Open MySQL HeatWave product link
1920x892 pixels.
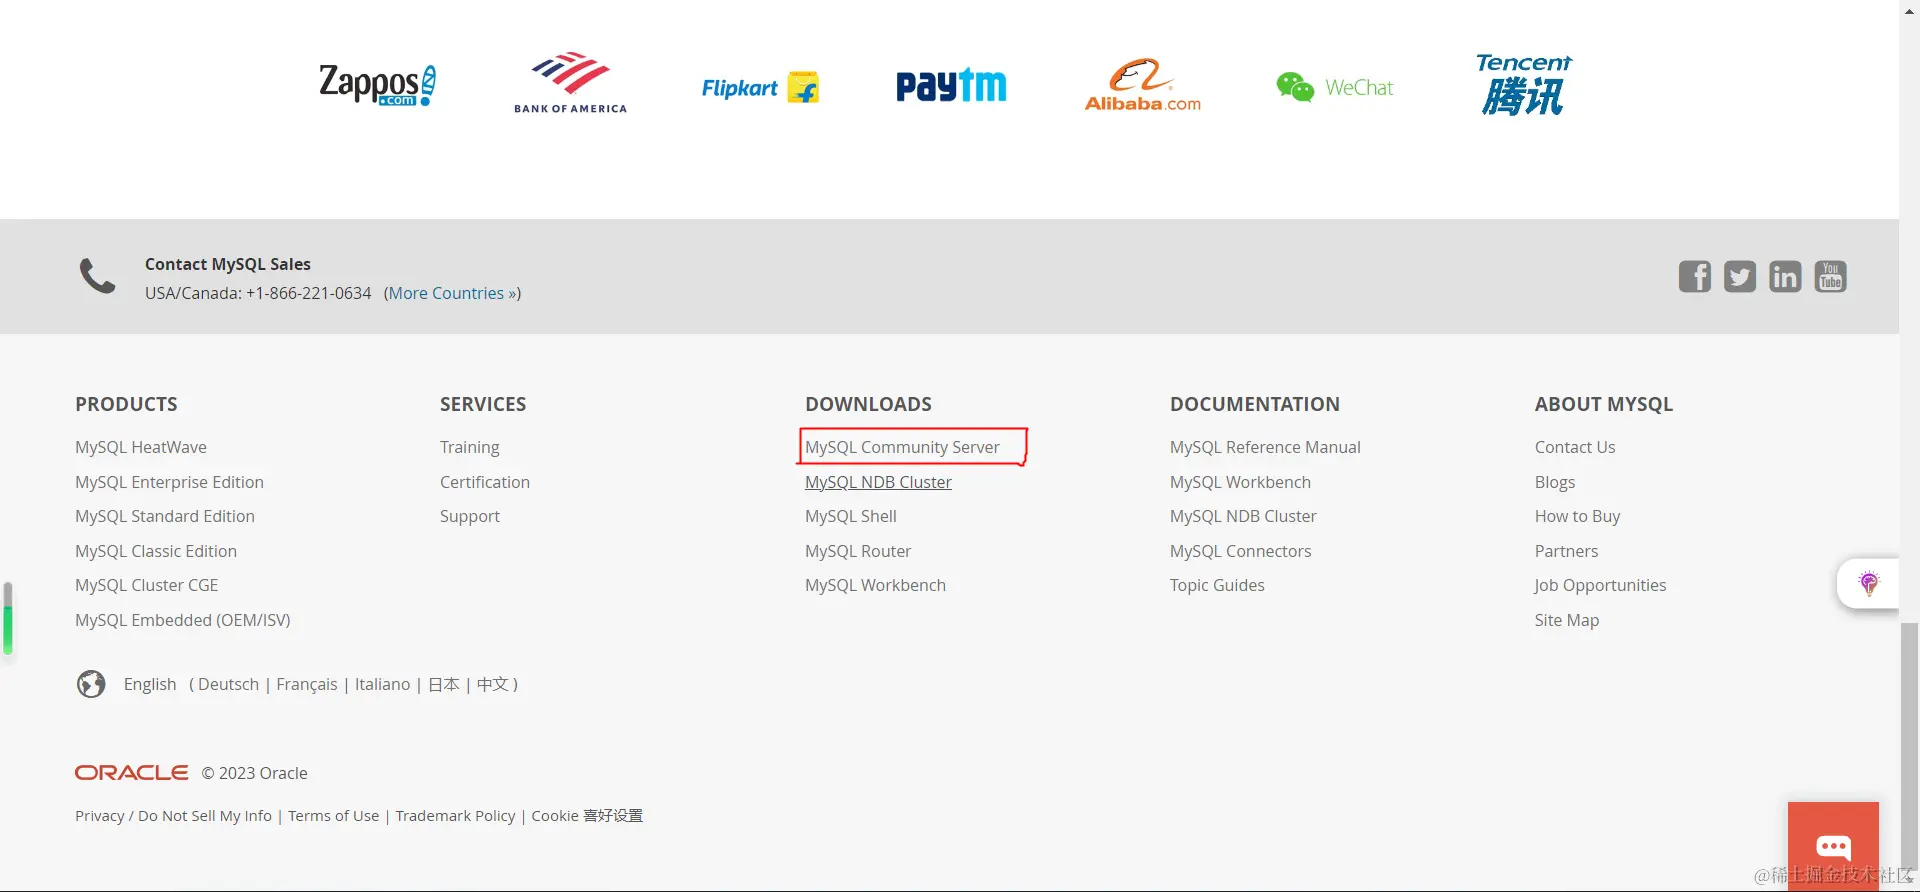pyautogui.click(x=141, y=447)
